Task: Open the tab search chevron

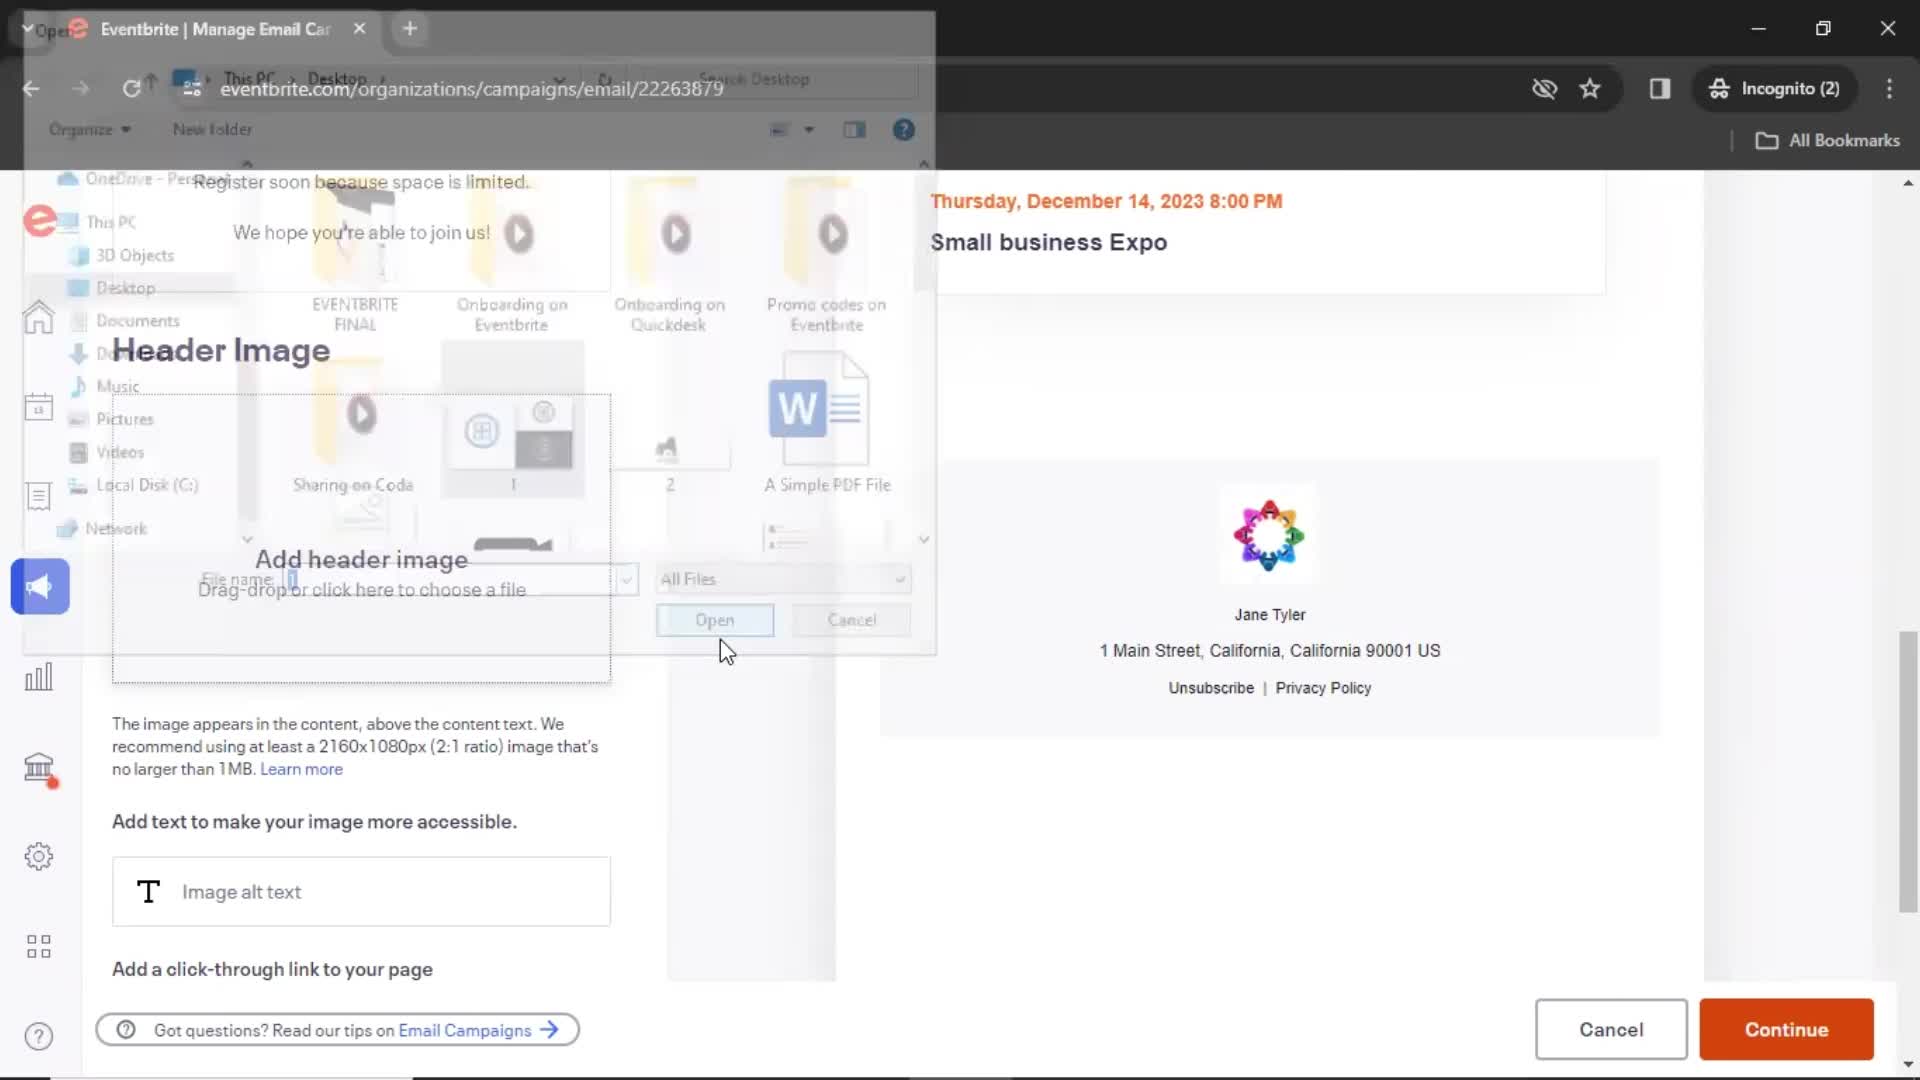Action: click(27, 28)
